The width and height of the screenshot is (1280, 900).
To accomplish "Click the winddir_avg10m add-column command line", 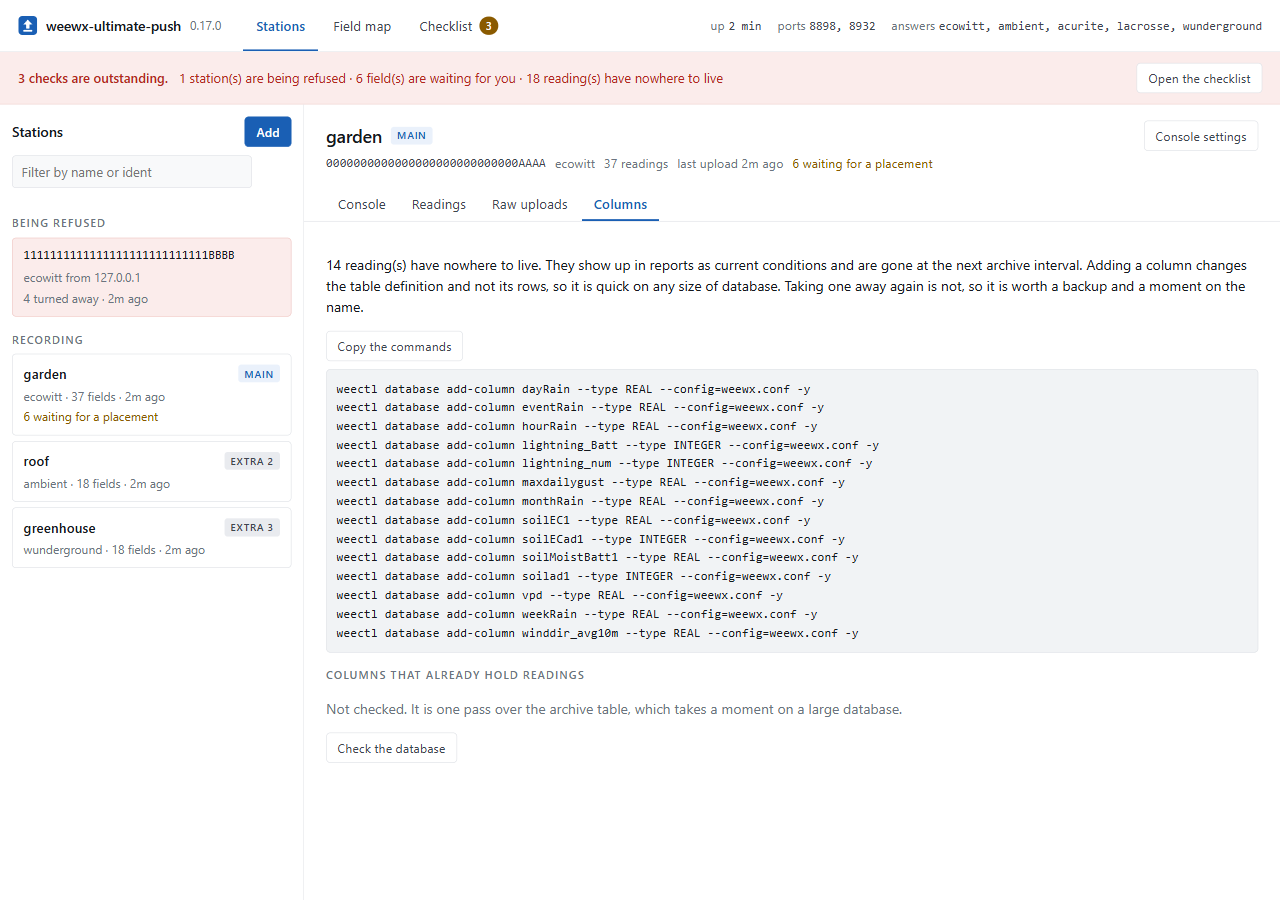I will (x=597, y=633).
